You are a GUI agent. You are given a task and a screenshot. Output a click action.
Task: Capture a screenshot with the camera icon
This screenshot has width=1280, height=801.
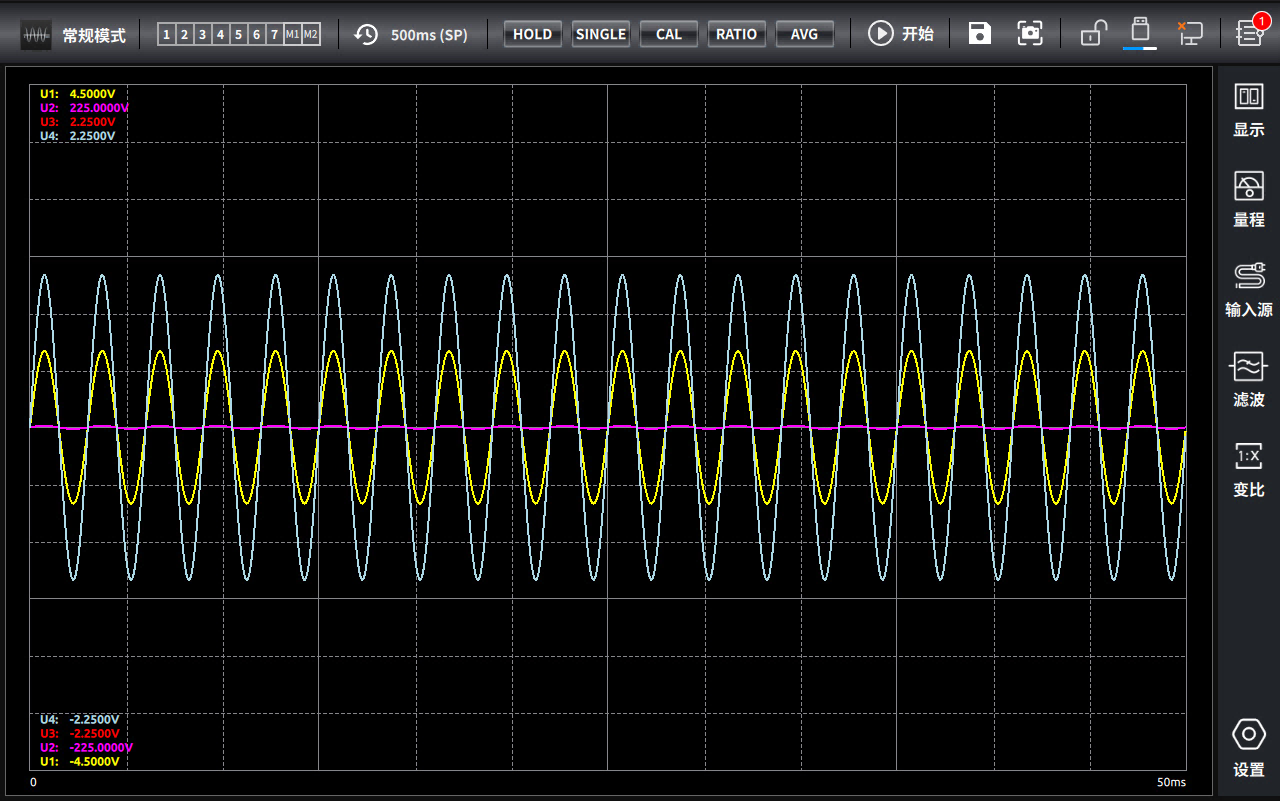pyautogui.click(x=1030, y=34)
